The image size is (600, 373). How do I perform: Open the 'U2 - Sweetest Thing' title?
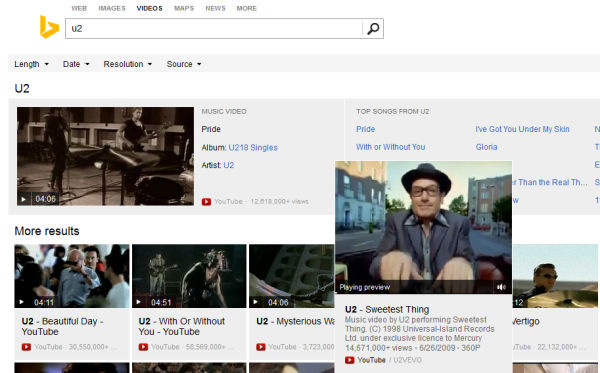click(x=387, y=309)
